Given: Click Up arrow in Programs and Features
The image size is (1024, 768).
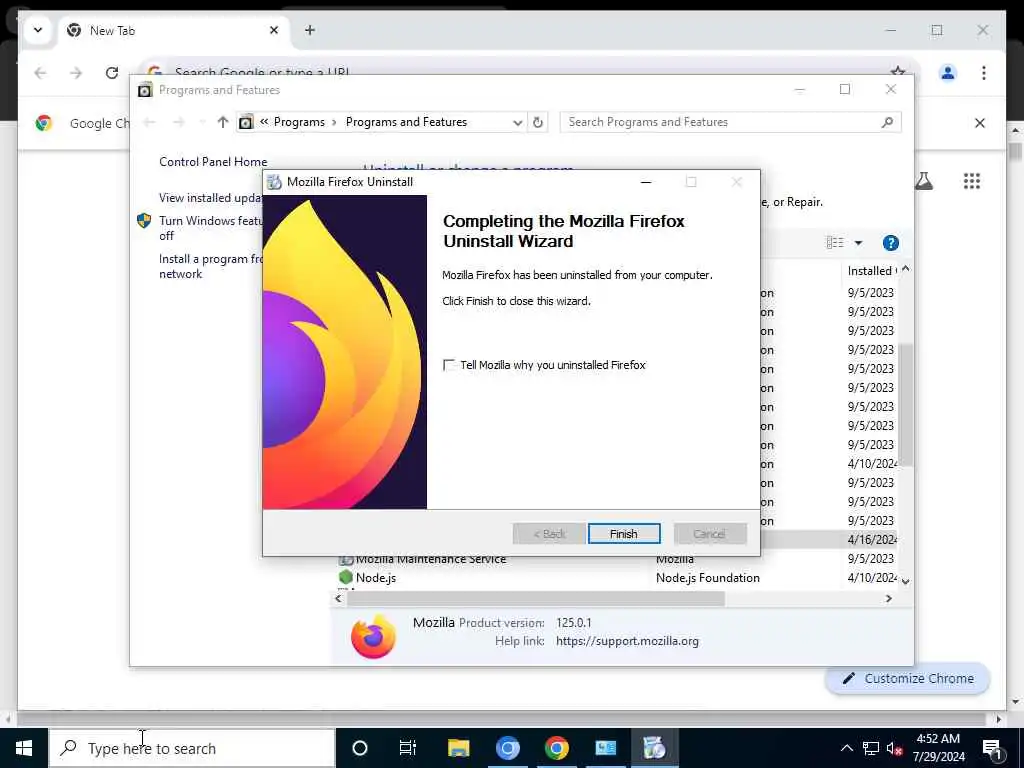Looking at the screenshot, I should pyautogui.click(x=223, y=122).
